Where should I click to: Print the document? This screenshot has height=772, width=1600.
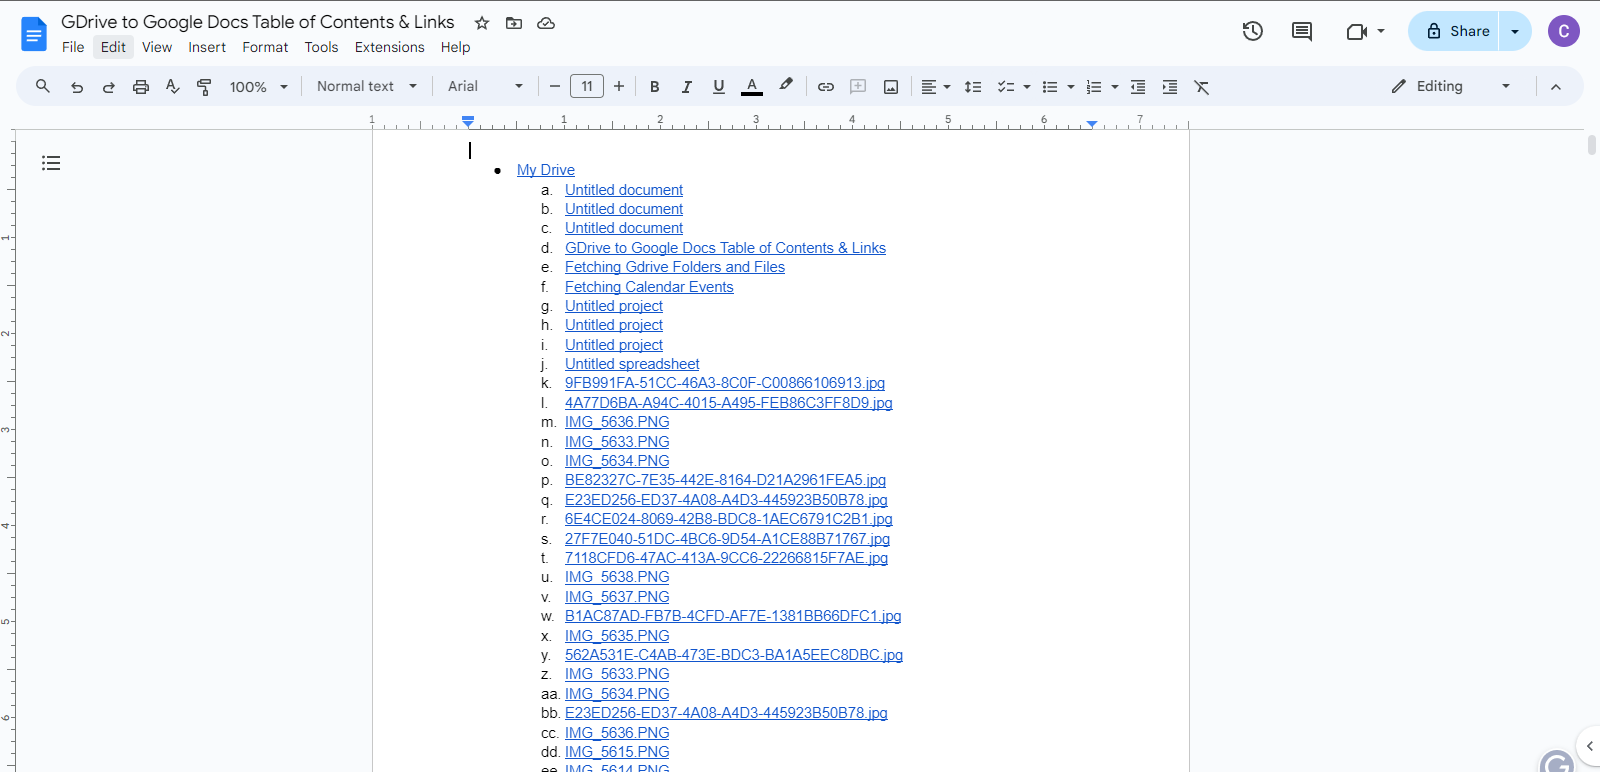tap(141, 87)
